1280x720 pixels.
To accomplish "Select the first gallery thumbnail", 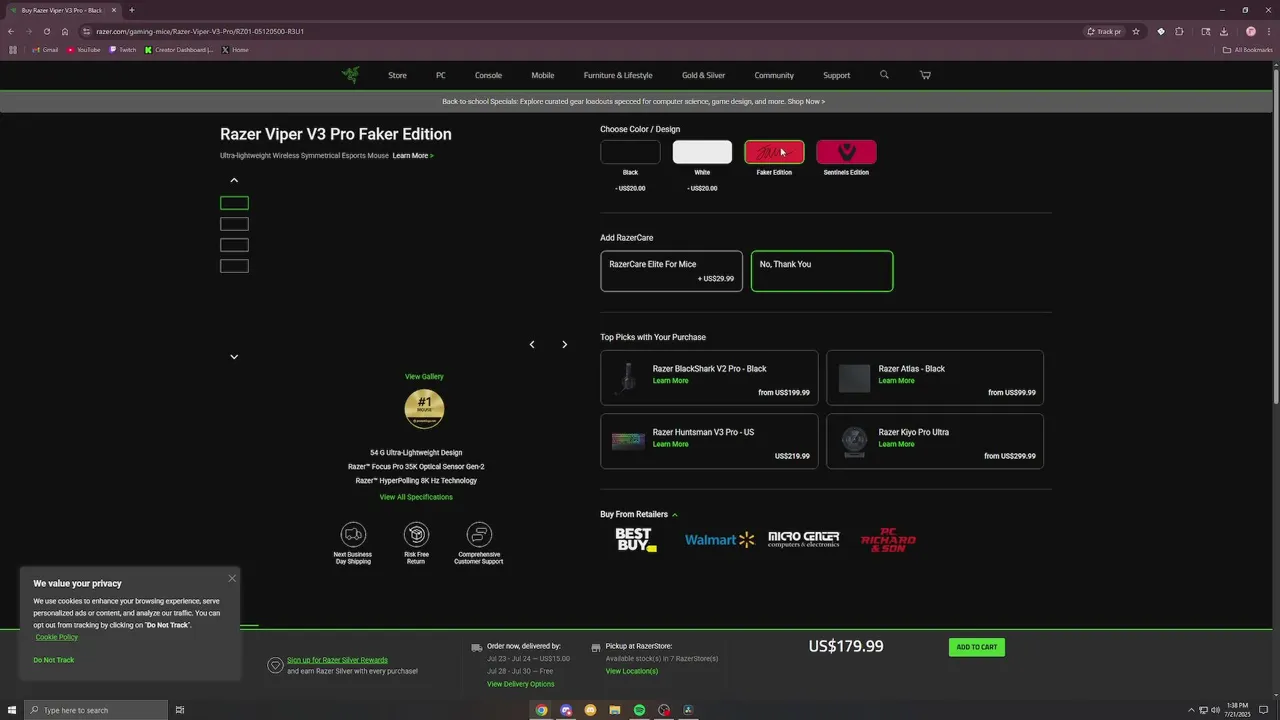I will 234,203.
